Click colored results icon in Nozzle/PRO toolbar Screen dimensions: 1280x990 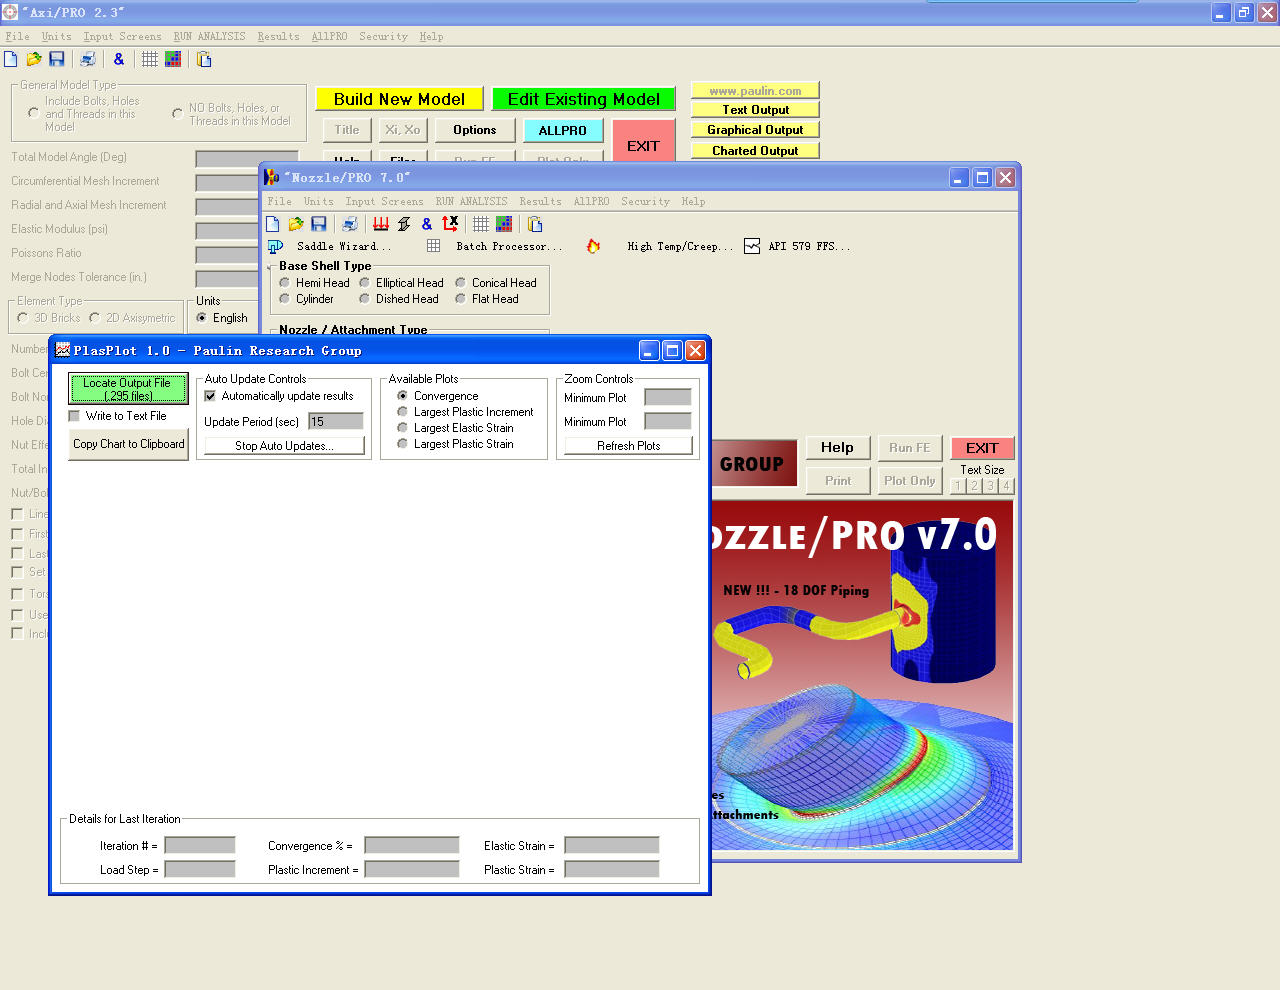[x=504, y=224]
